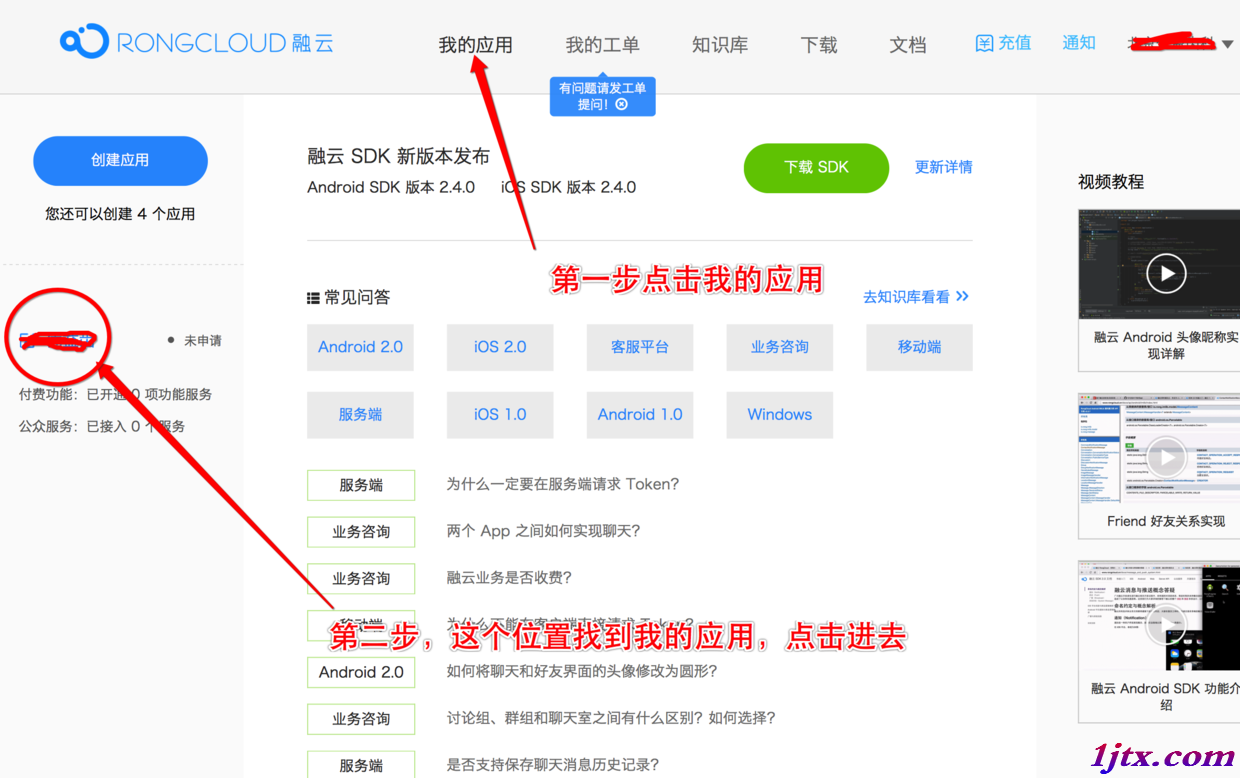1240x778 pixels.
Task: Click the 创建应用 button
Action: [120, 160]
